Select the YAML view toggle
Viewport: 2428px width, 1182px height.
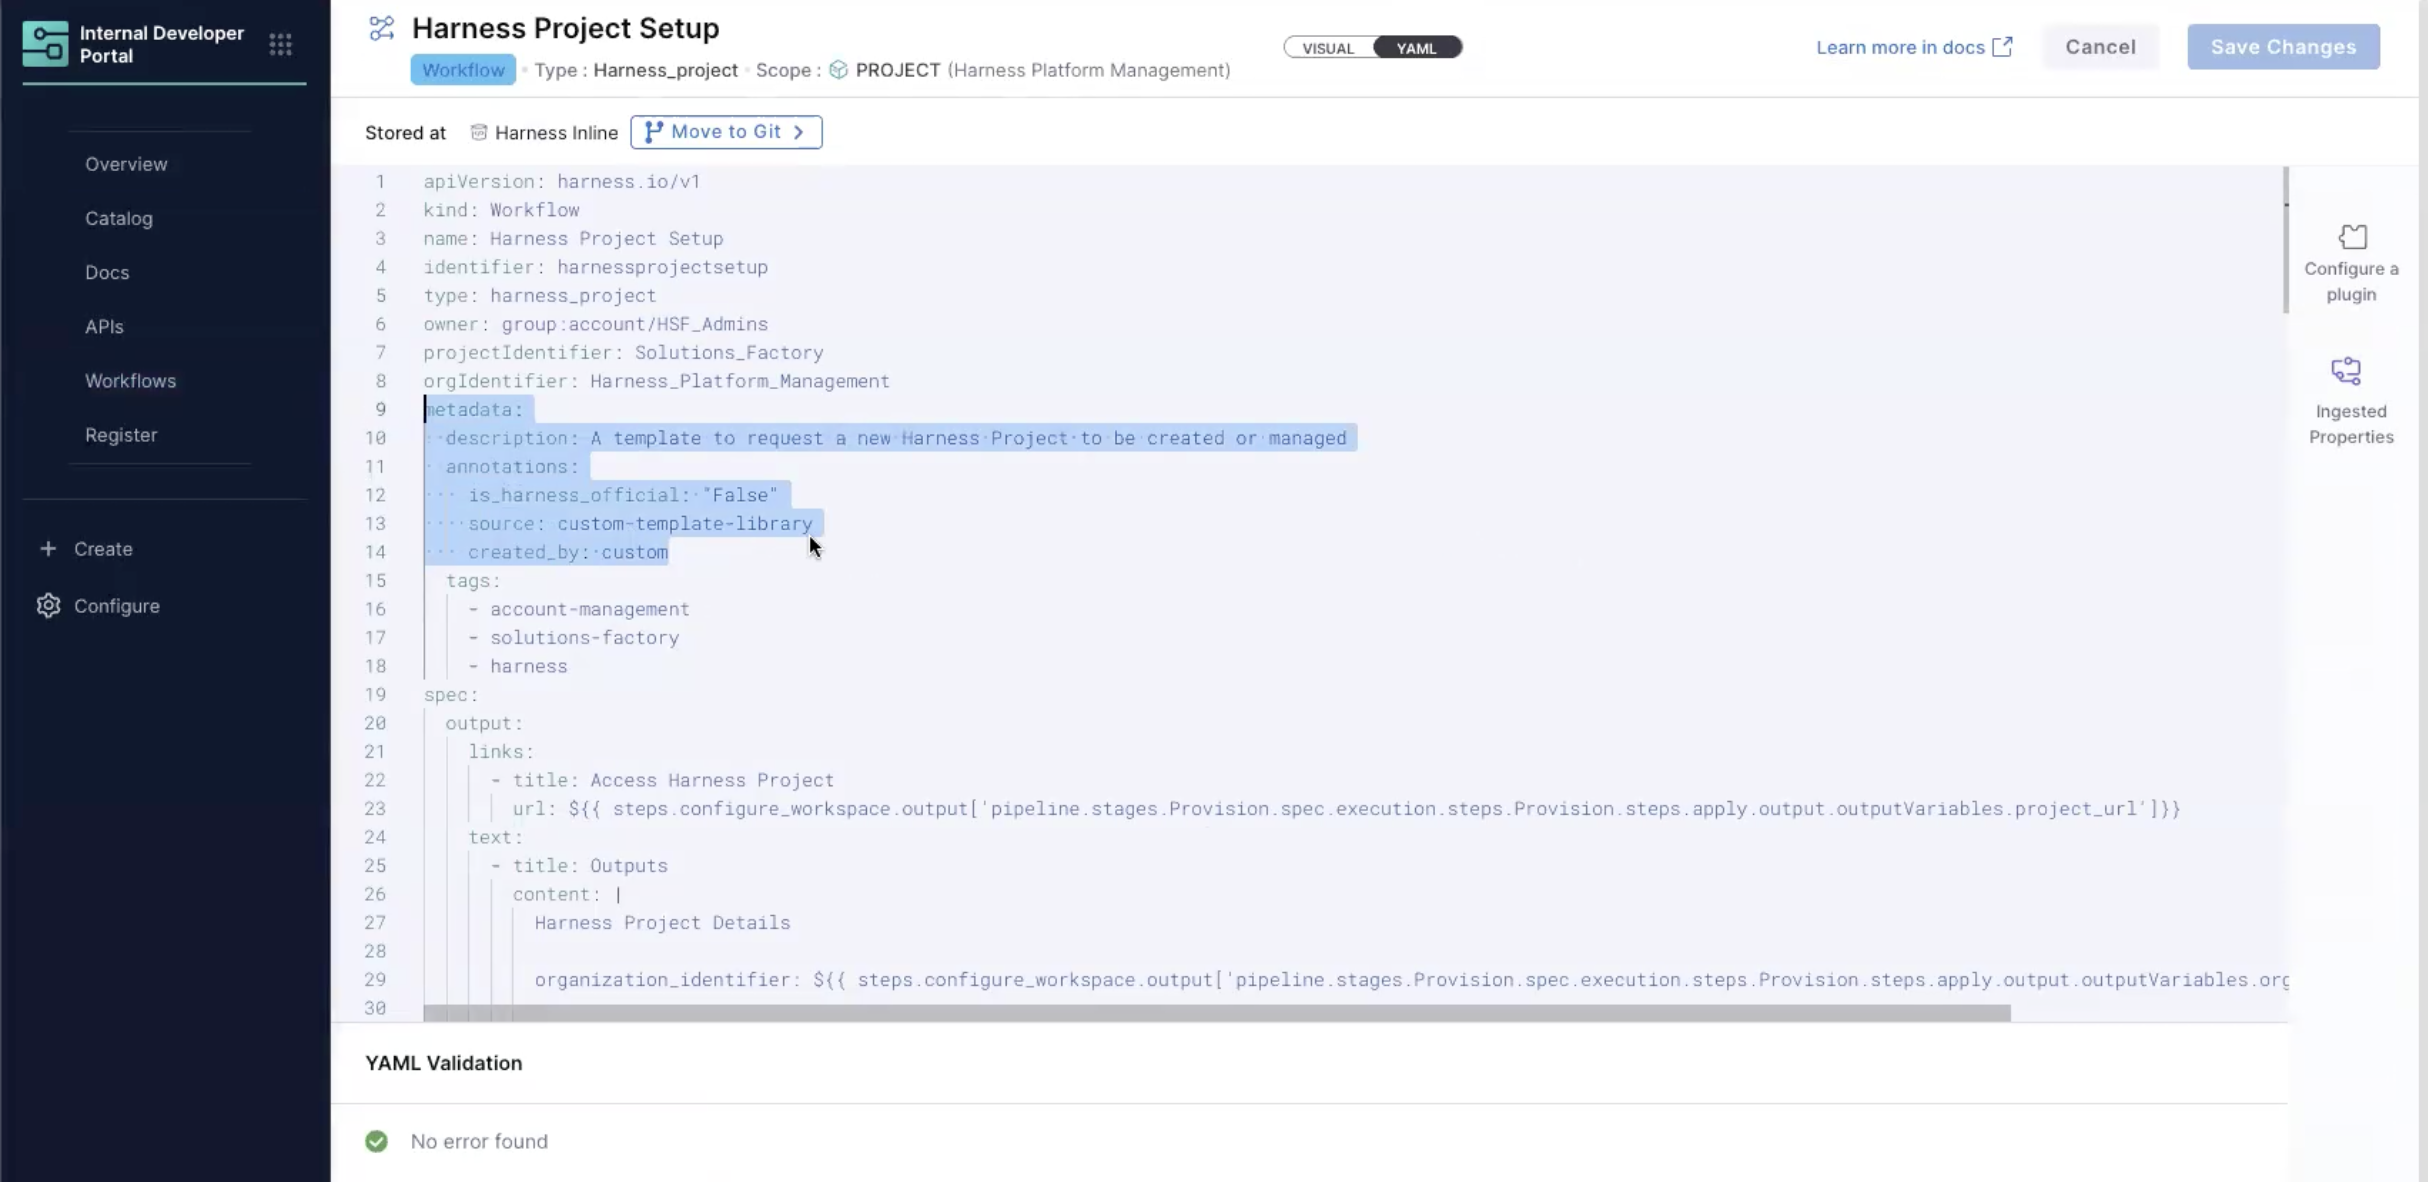pyautogui.click(x=1416, y=48)
